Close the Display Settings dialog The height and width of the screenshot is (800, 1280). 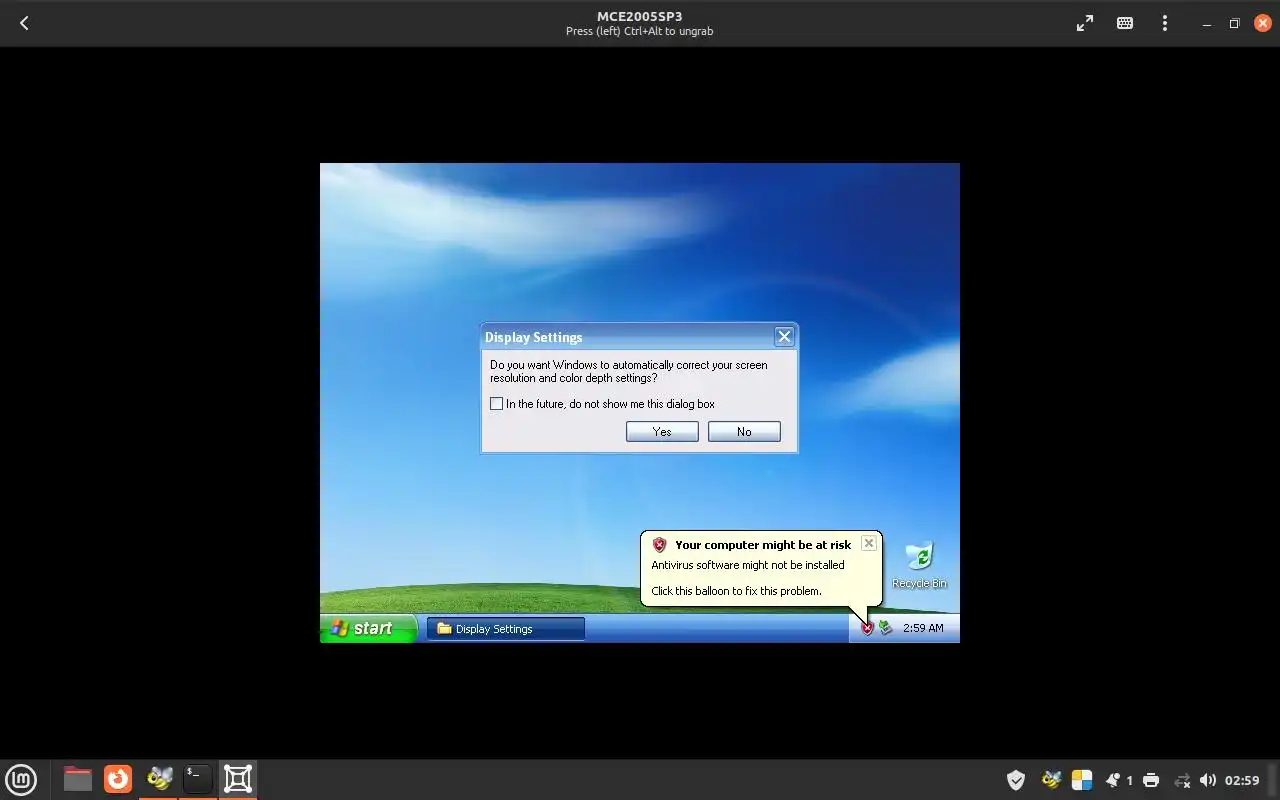(x=785, y=337)
